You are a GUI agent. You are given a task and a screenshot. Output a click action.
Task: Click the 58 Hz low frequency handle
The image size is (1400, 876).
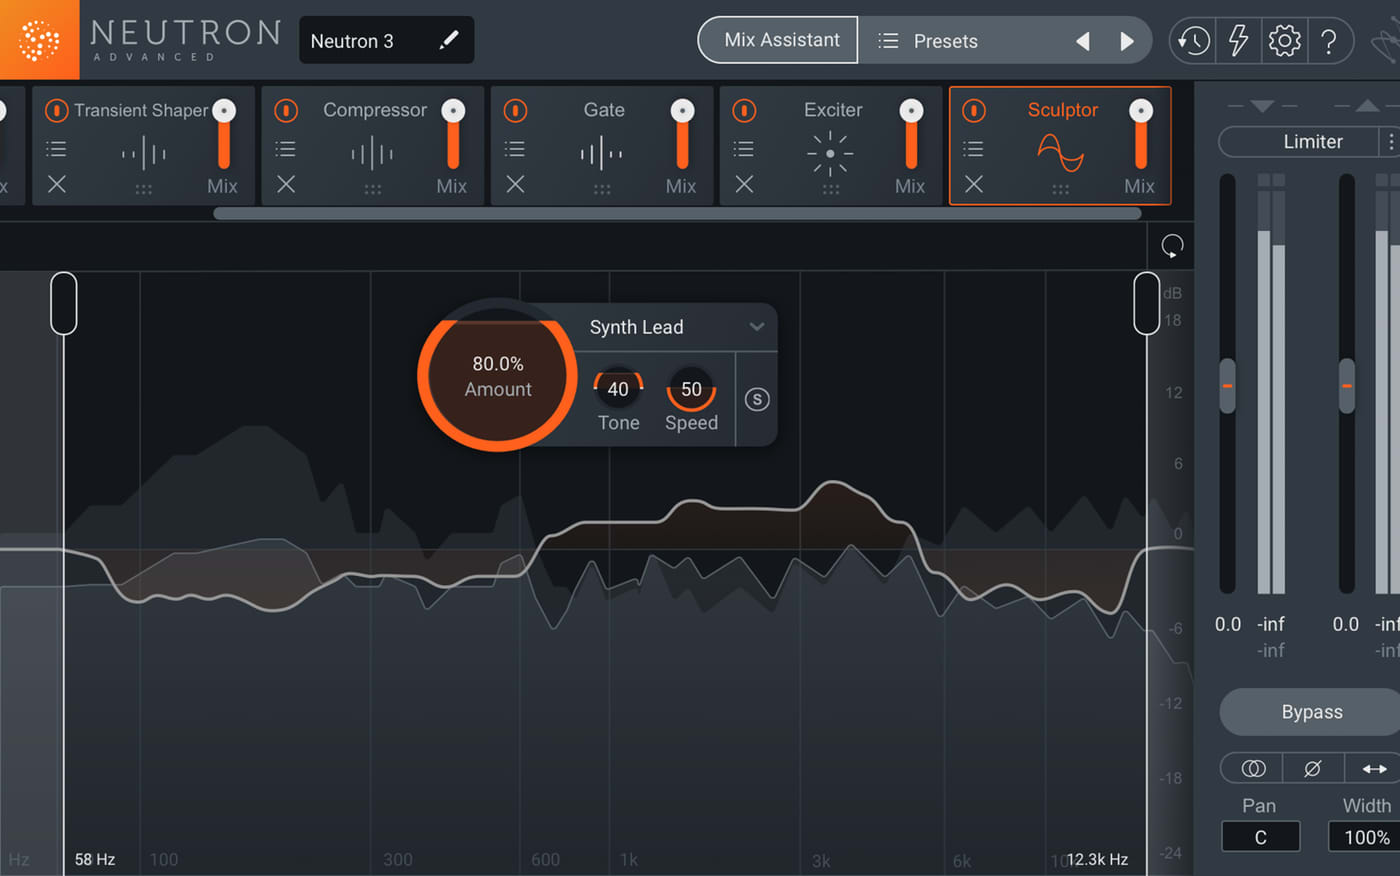click(x=63, y=303)
